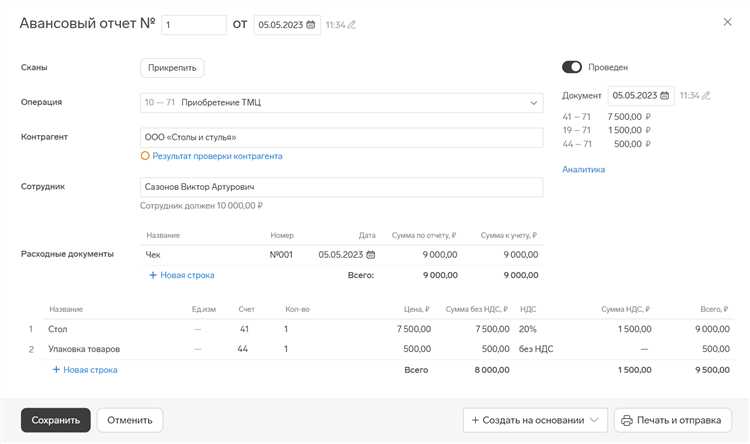This screenshot has width=750, height=444.
Task: Open the Аналитика link
Action: point(583,170)
